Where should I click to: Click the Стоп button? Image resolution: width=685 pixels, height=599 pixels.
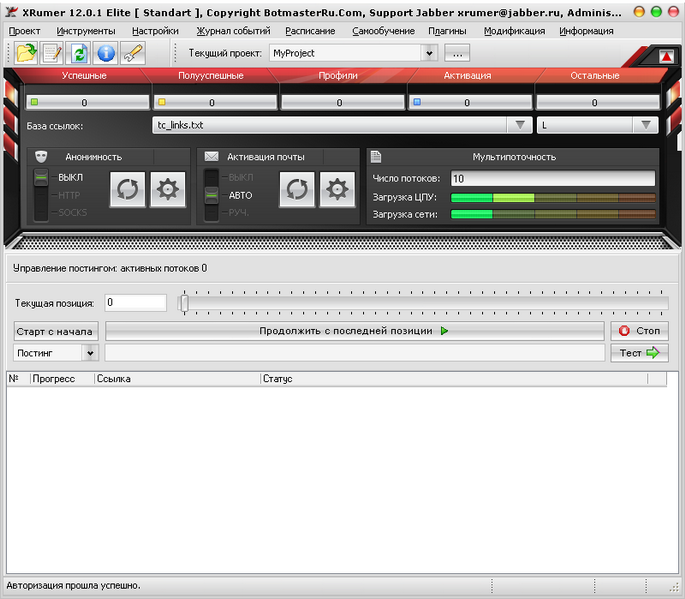point(639,331)
